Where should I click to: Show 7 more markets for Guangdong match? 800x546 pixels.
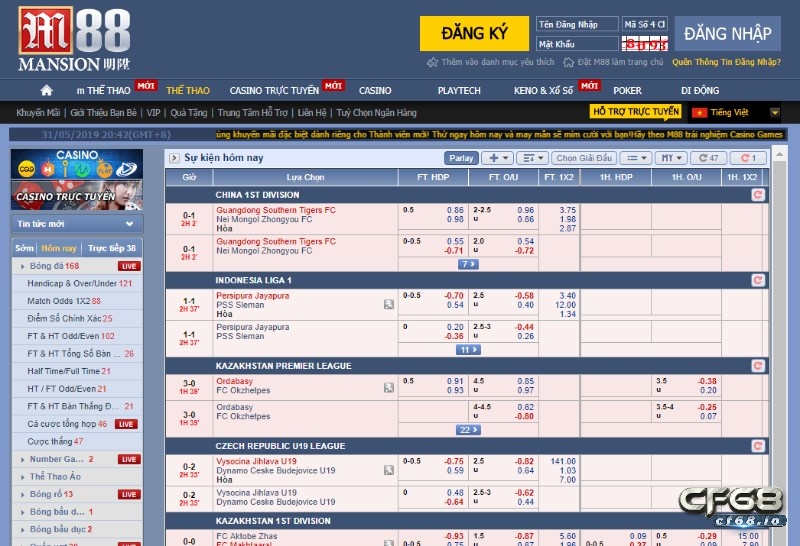point(468,264)
